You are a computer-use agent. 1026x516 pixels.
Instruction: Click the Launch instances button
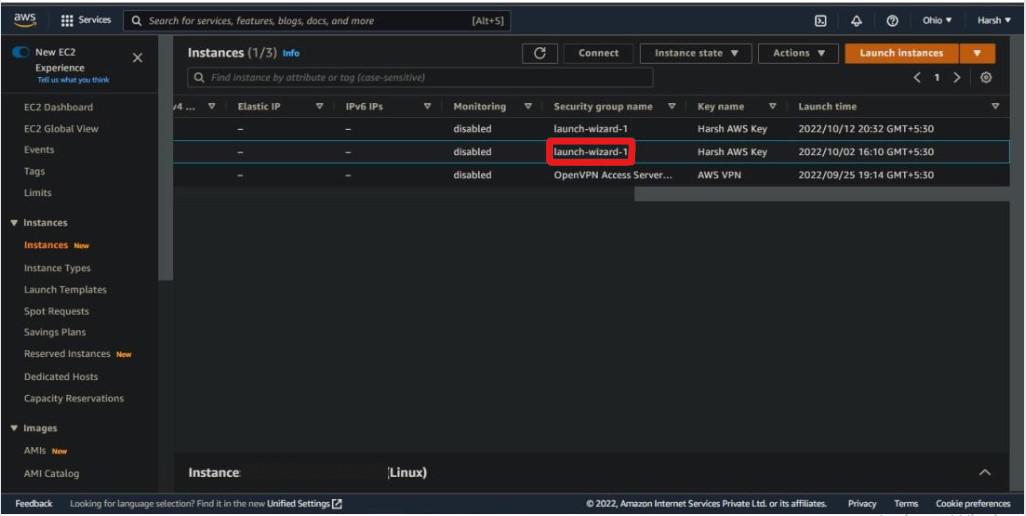(902, 53)
